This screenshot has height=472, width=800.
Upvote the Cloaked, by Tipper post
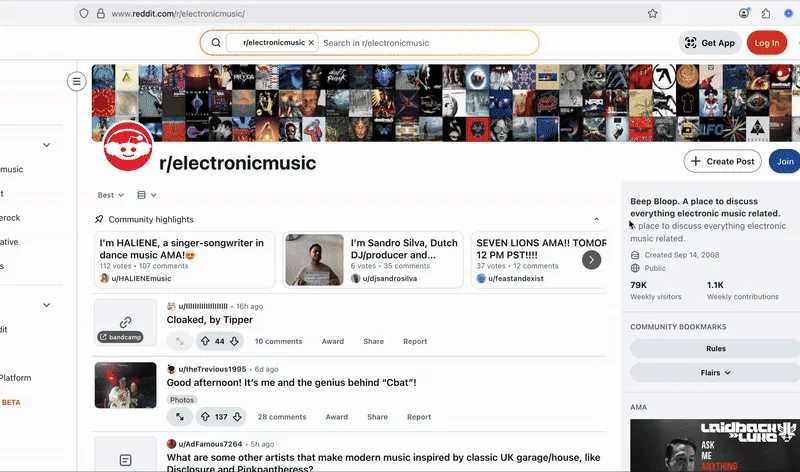coord(205,341)
